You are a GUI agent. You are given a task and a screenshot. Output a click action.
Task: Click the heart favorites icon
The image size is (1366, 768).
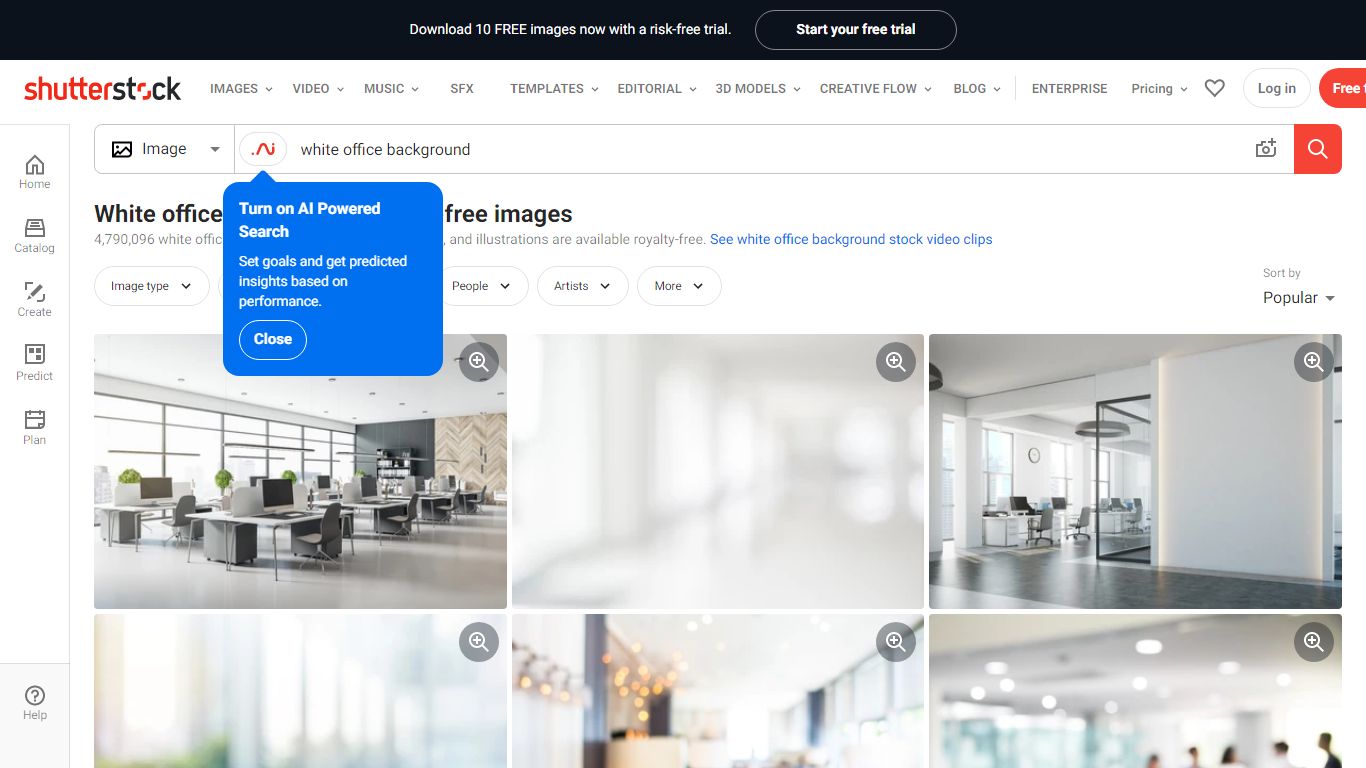(1214, 88)
